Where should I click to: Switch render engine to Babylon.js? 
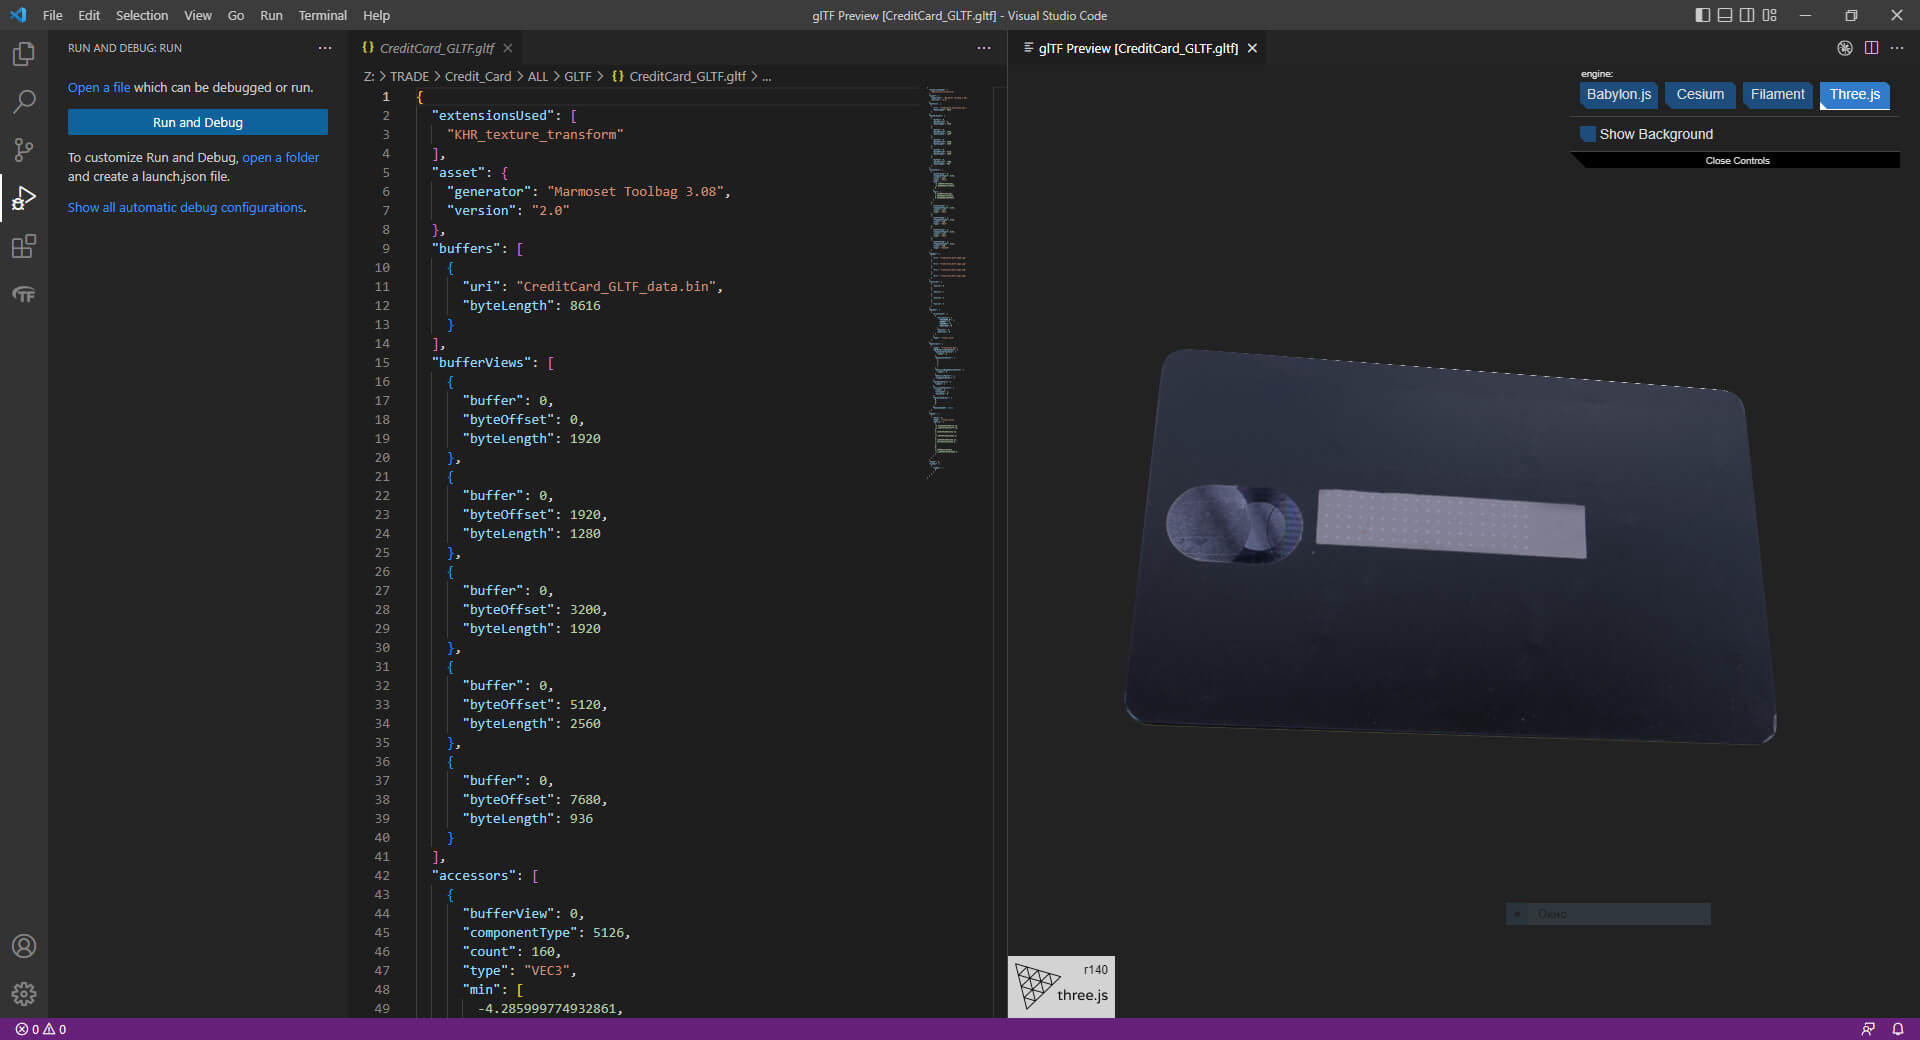click(x=1618, y=95)
